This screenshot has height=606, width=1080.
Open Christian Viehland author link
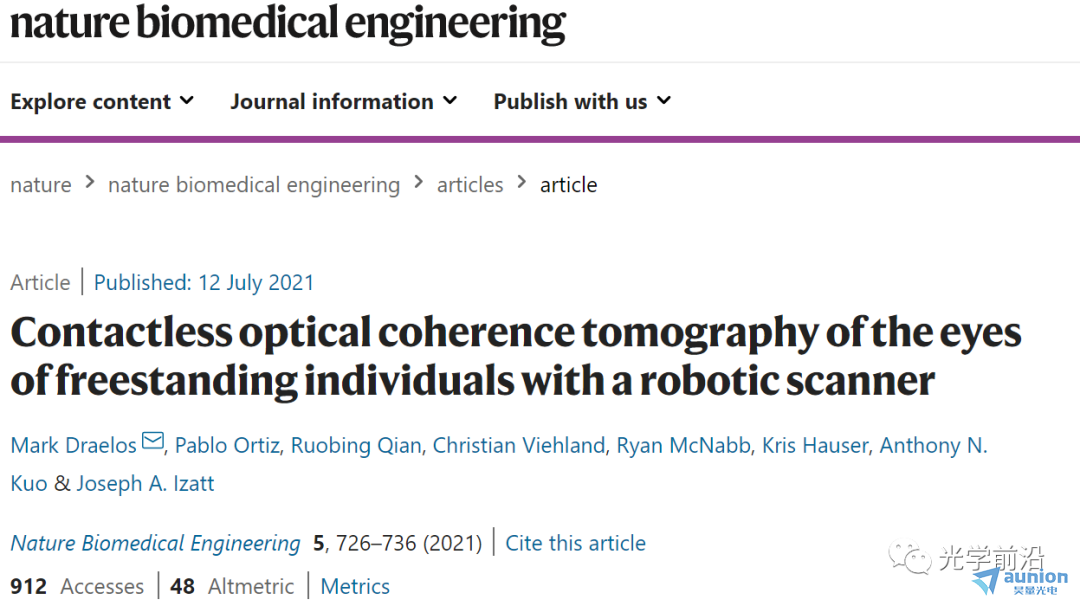pos(519,445)
